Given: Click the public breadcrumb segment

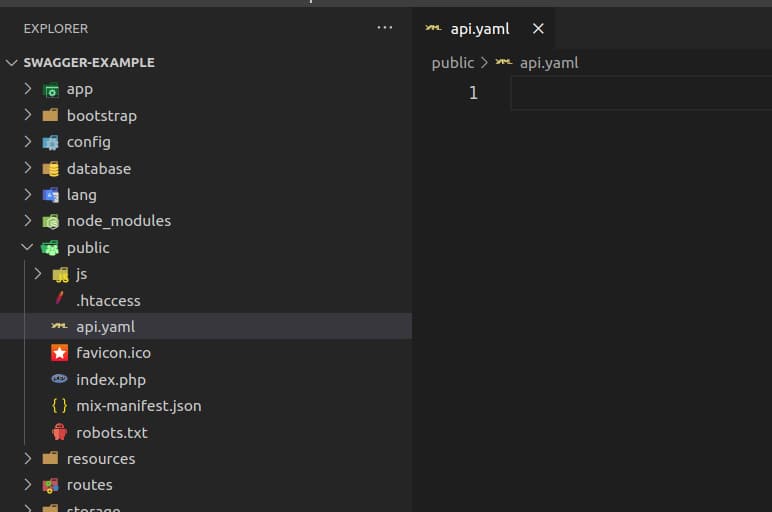Looking at the screenshot, I should [453, 63].
